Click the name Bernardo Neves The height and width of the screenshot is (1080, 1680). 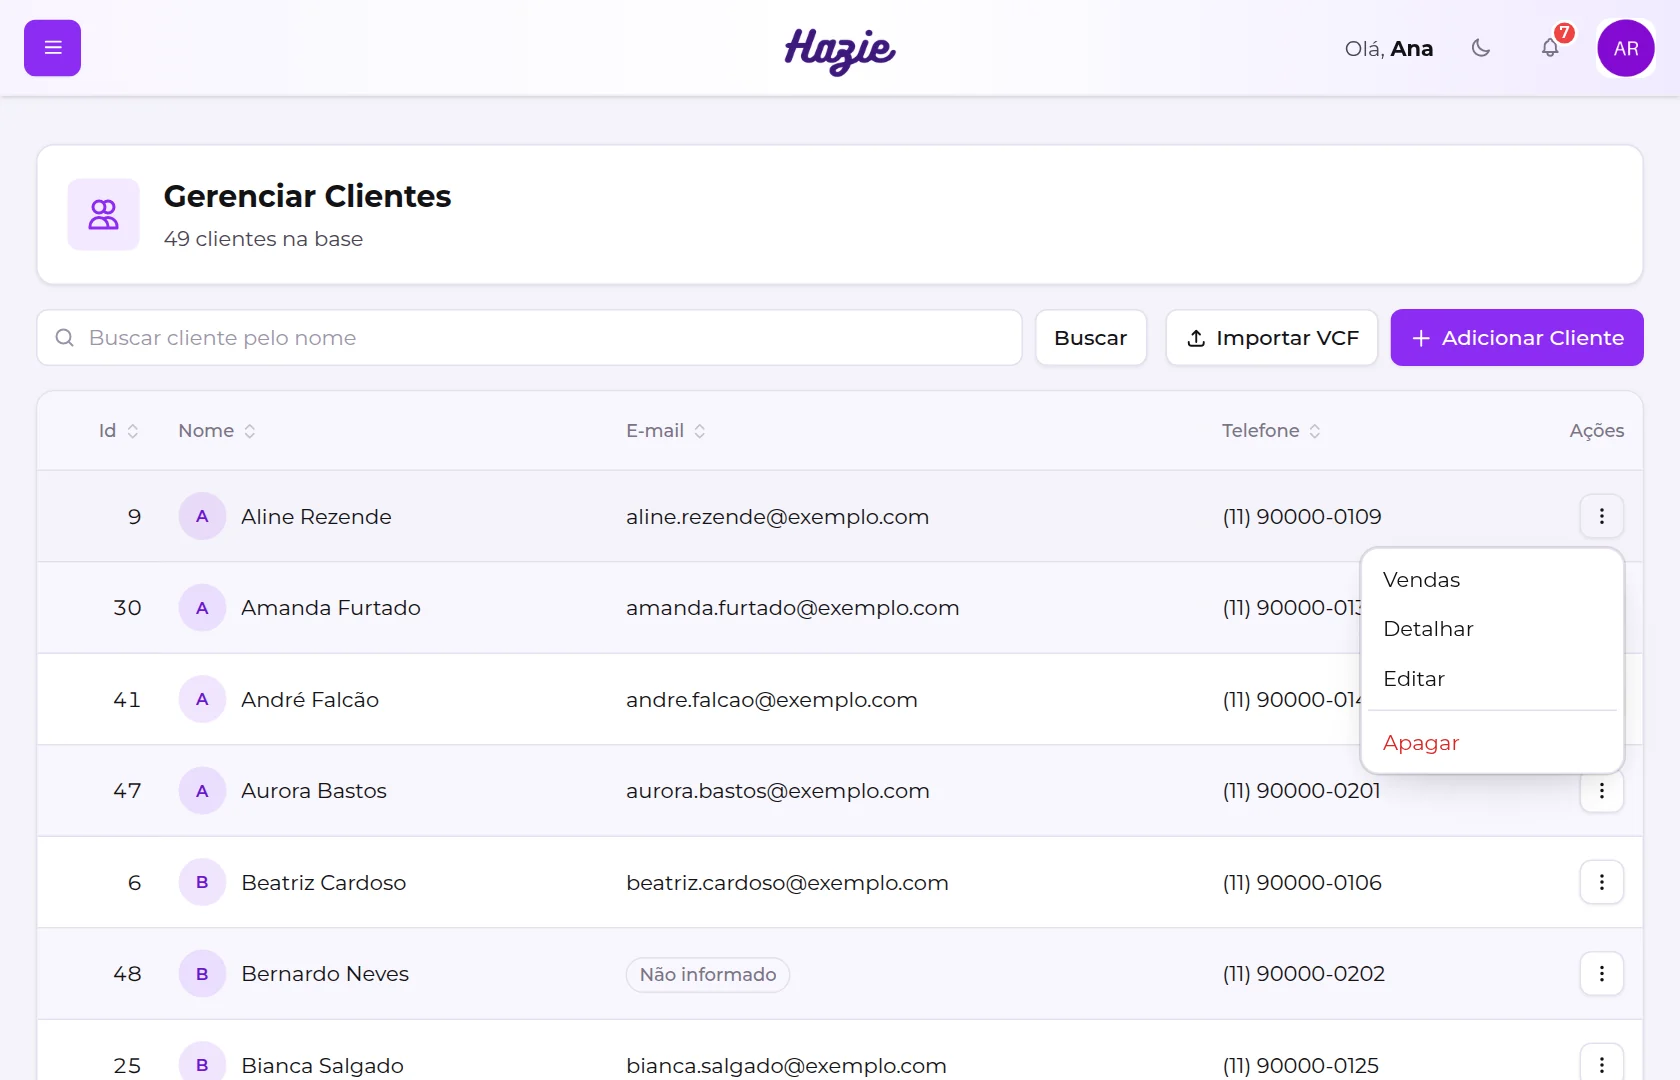point(325,974)
